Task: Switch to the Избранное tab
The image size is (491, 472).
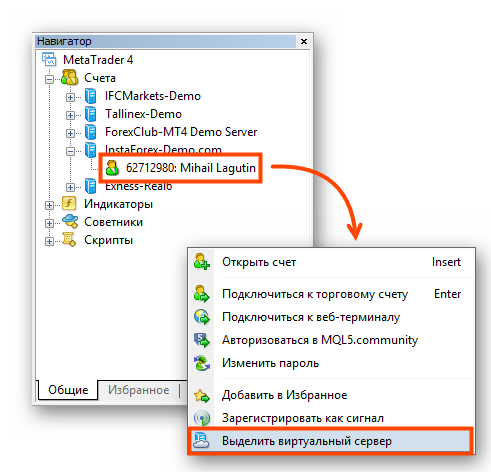Action: tap(138, 390)
